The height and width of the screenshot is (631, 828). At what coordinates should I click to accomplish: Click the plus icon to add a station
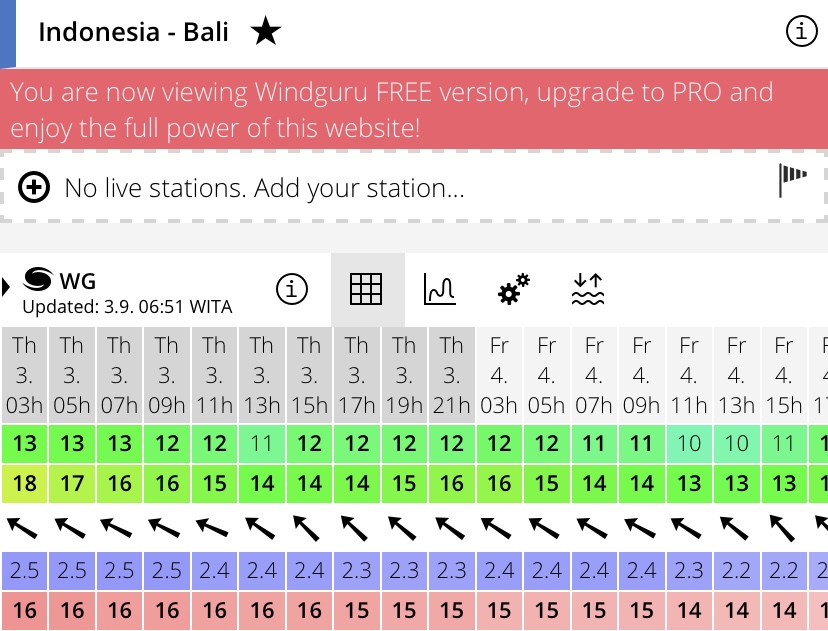(x=34, y=187)
